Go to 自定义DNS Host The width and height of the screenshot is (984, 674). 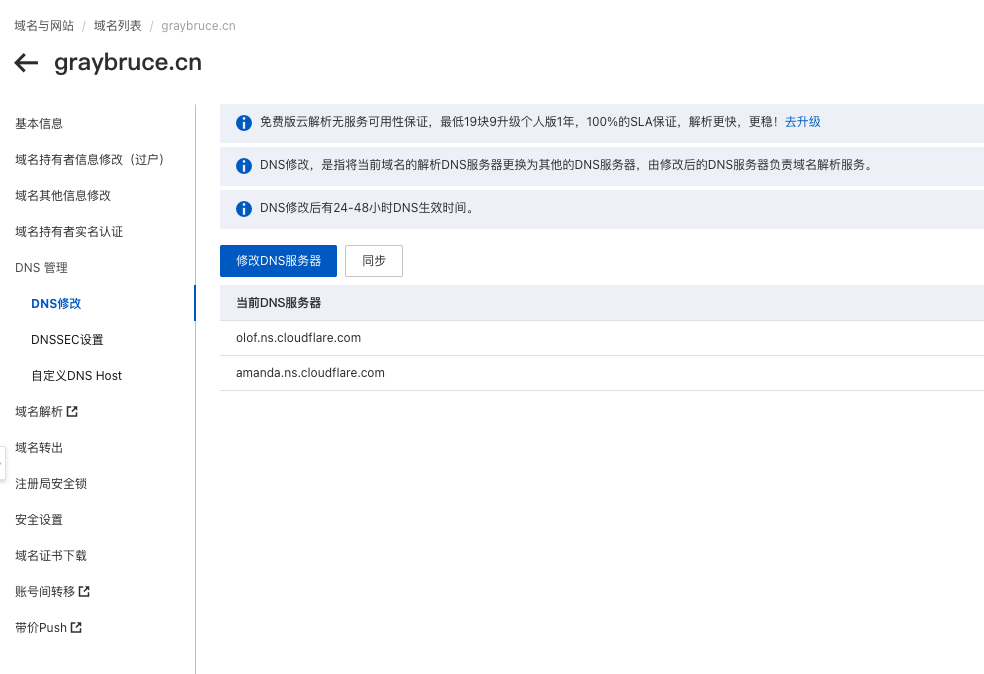click(76, 375)
